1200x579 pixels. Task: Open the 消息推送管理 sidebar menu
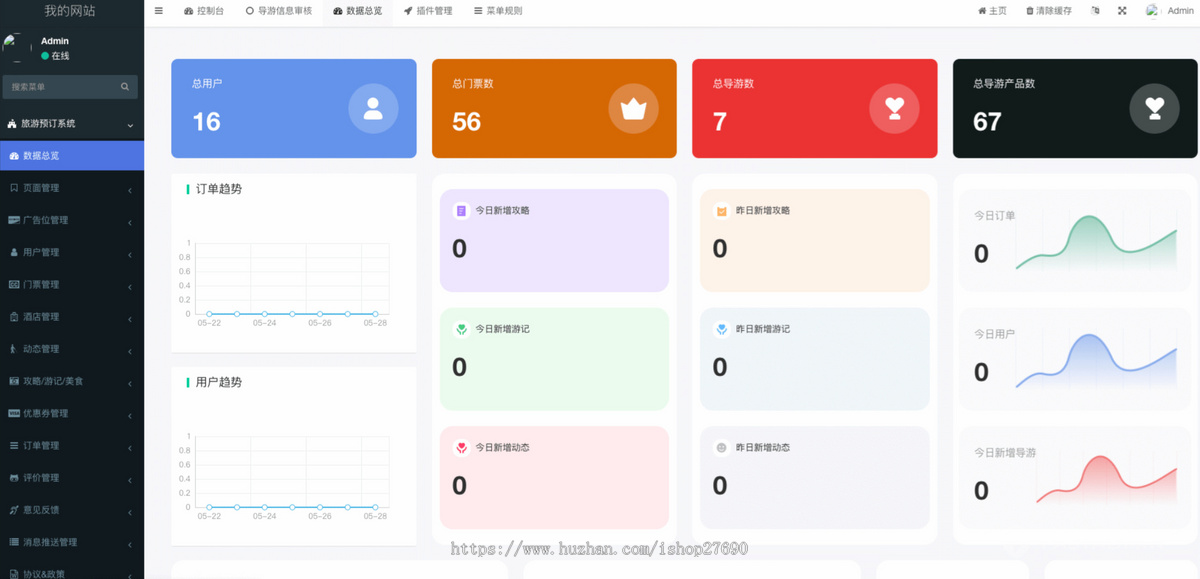pos(72,542)
